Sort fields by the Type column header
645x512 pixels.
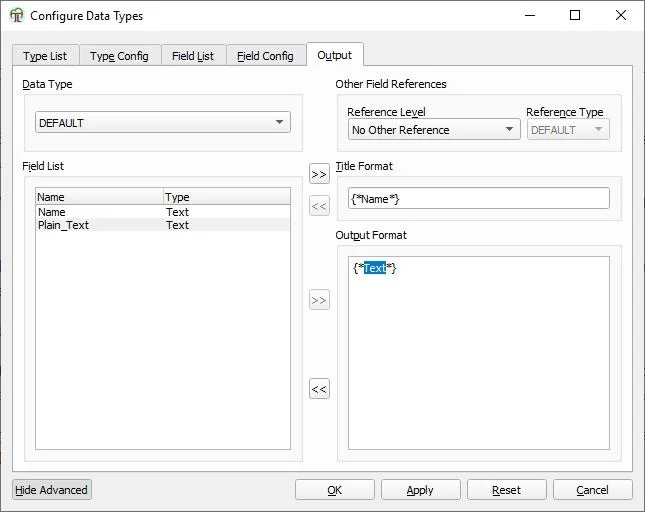tap(225, 197)
